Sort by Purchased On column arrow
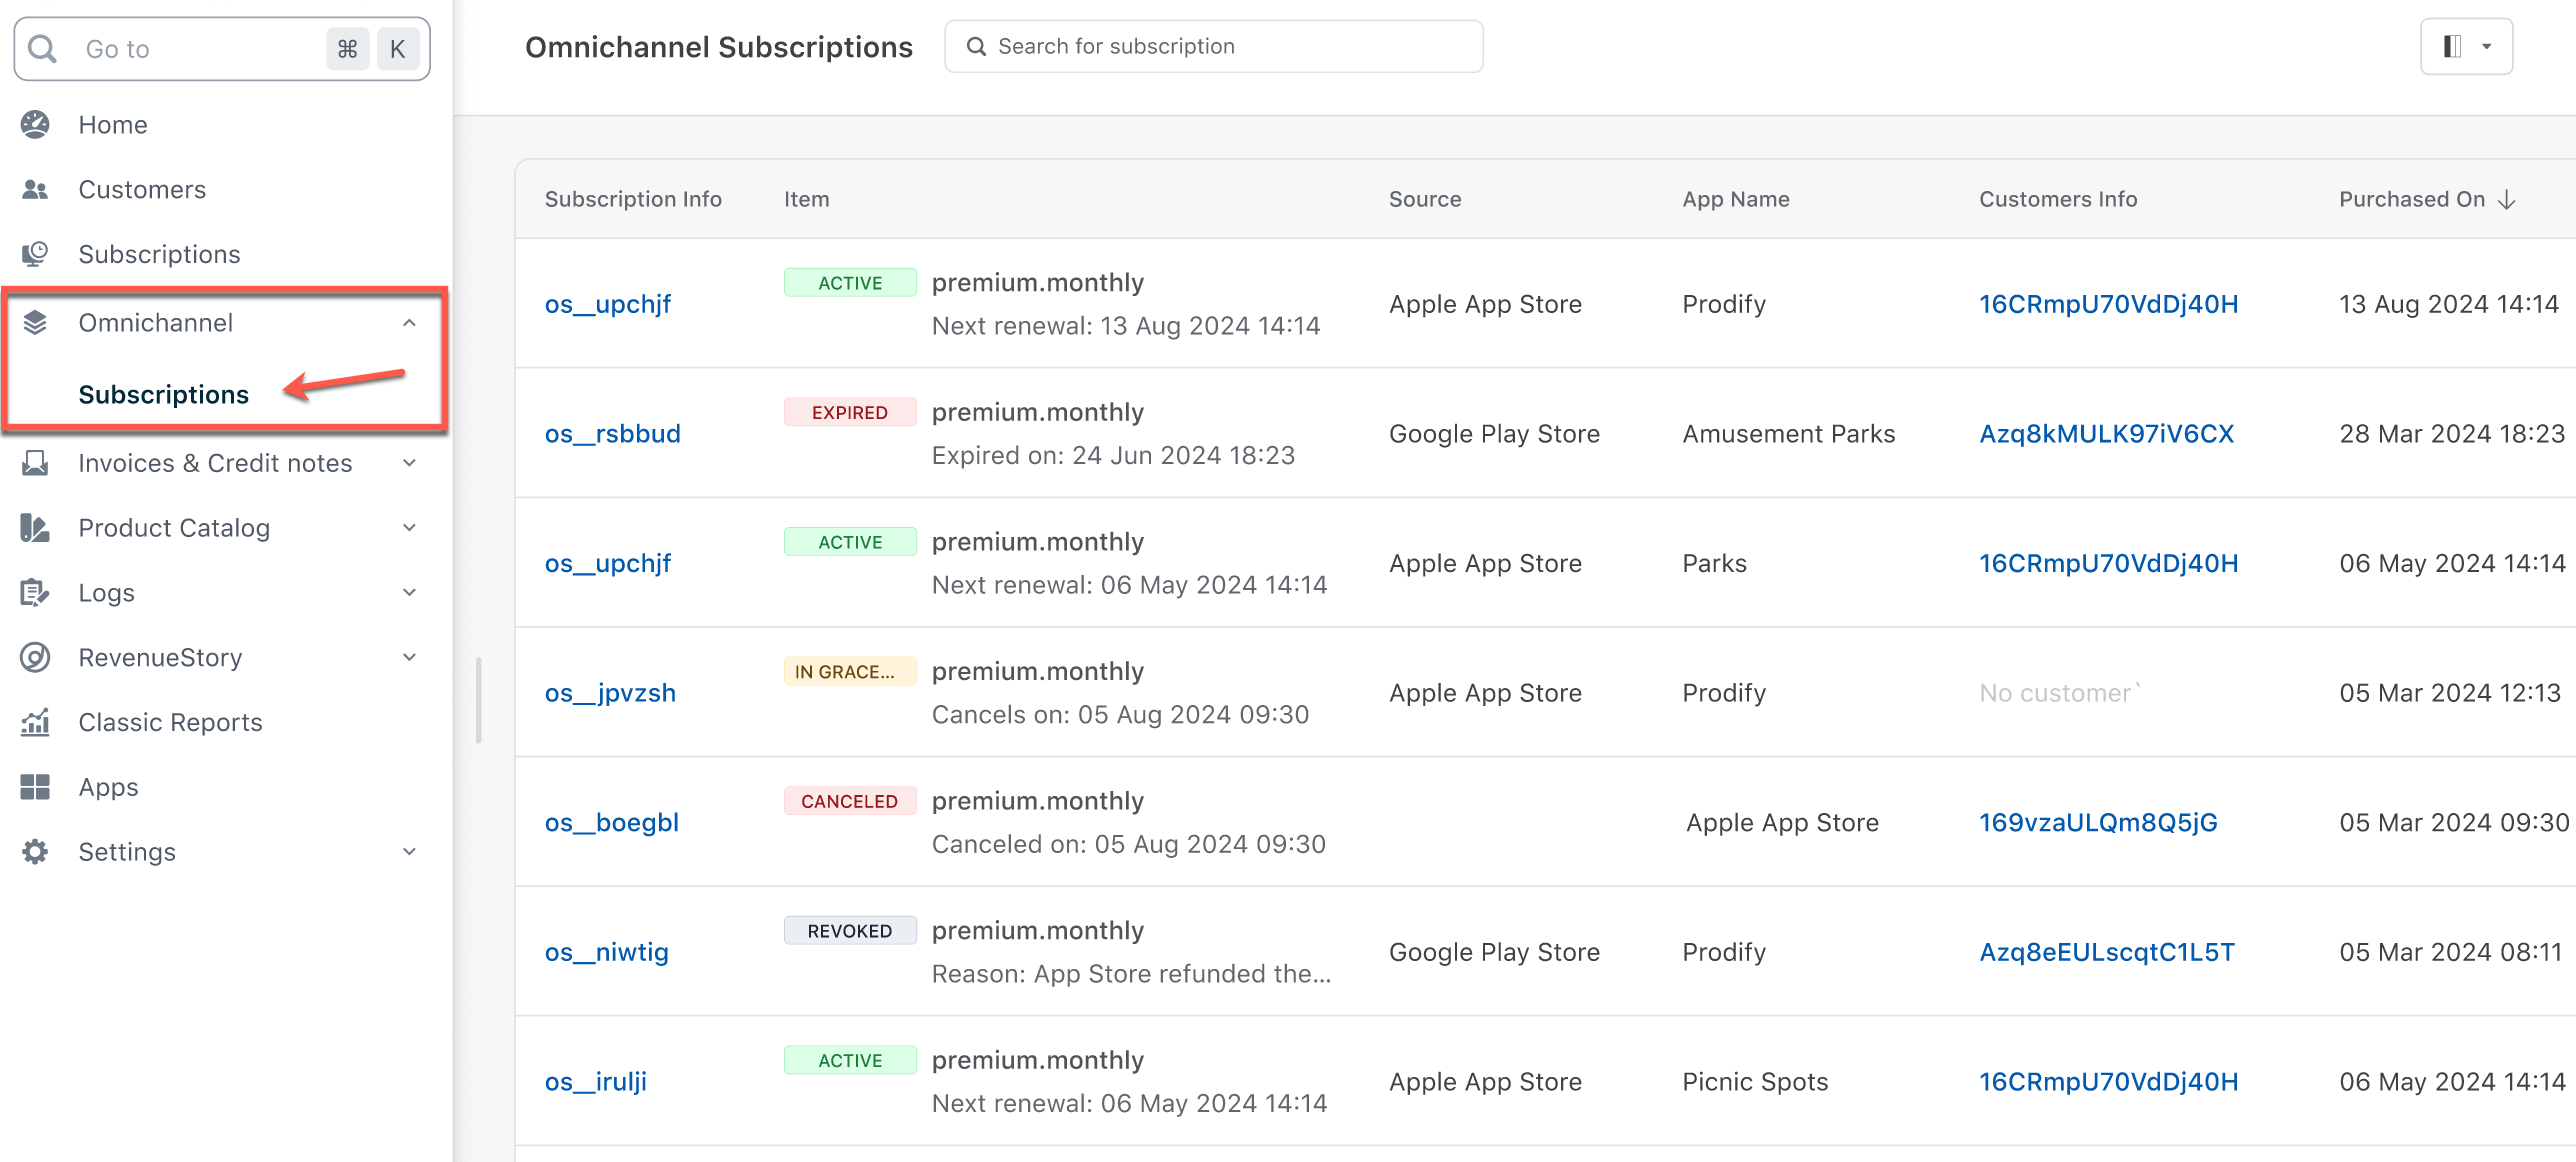 click(x=2506, y=200)
